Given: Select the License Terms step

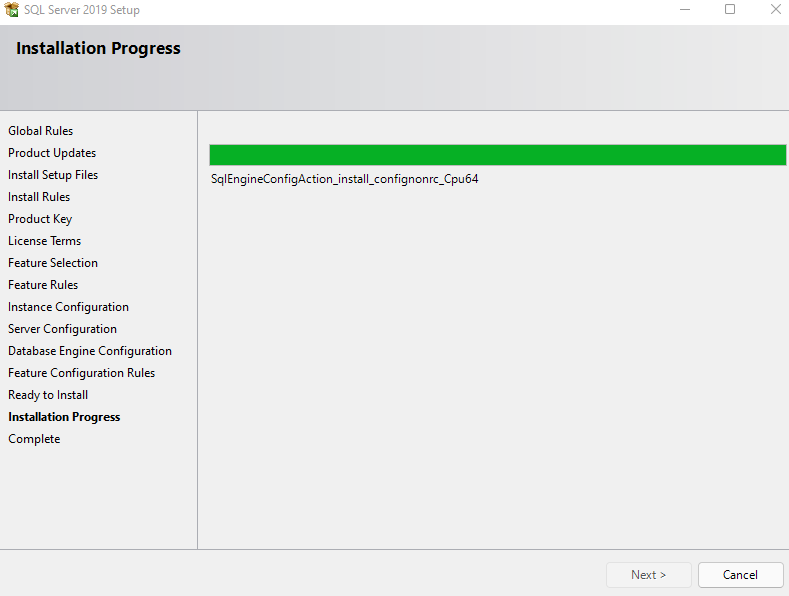Looking at the screenshot, I should click(44, 241).
